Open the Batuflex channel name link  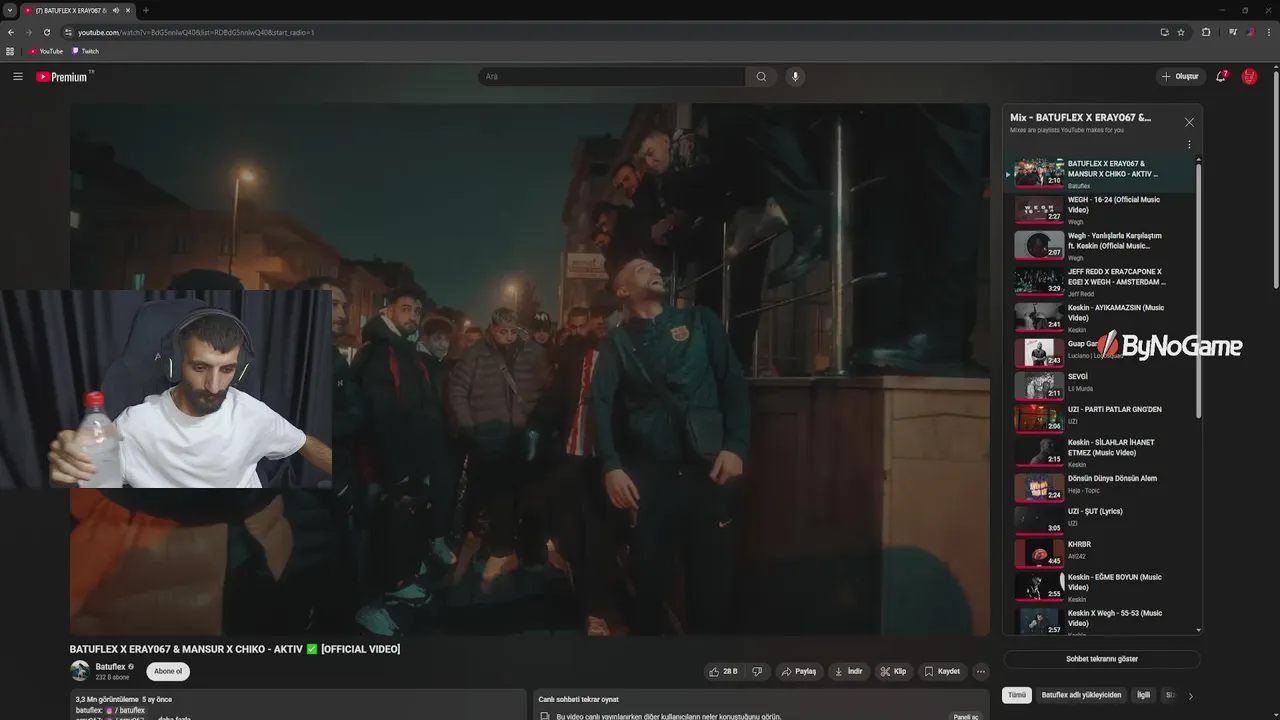(110, 666)
